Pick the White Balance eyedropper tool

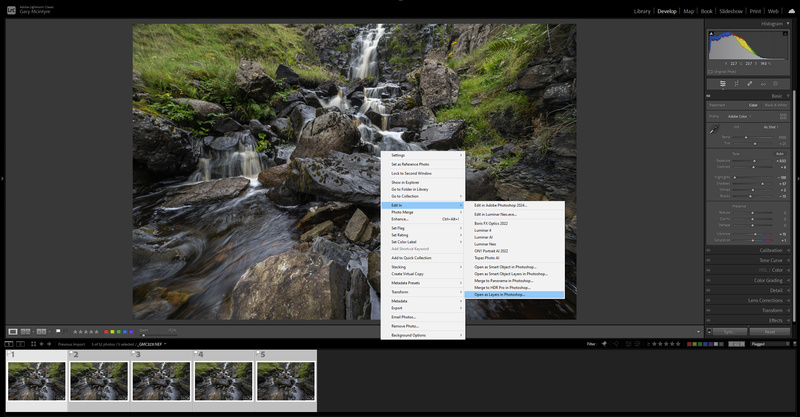pyautogui.click(x=714, y=130)
